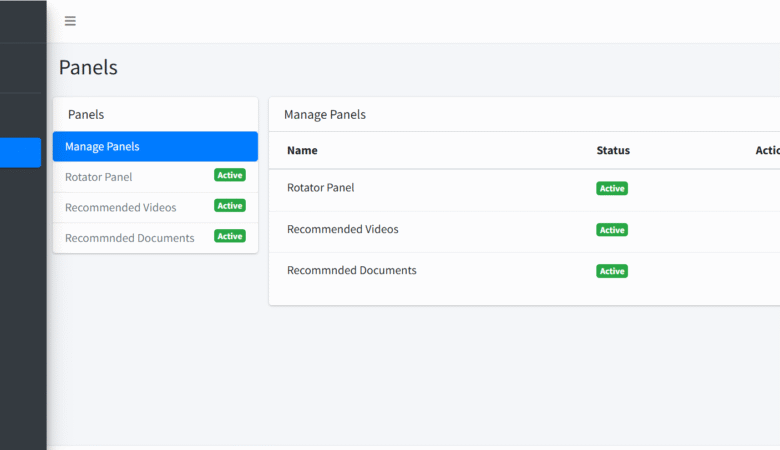780x450 pixels.
Task: Click the Status column header
Action: 613,151
